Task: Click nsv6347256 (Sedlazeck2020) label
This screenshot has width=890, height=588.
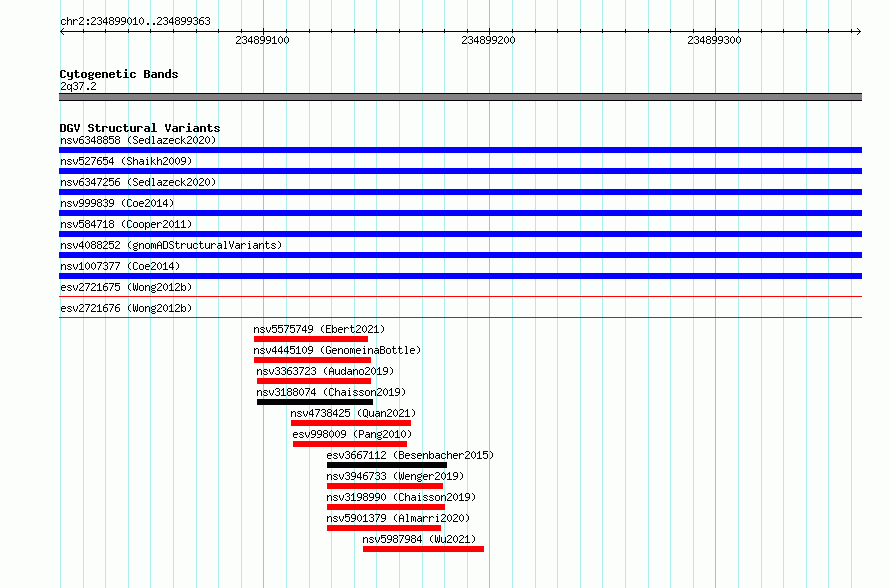Action: click(x=138, y=182)
